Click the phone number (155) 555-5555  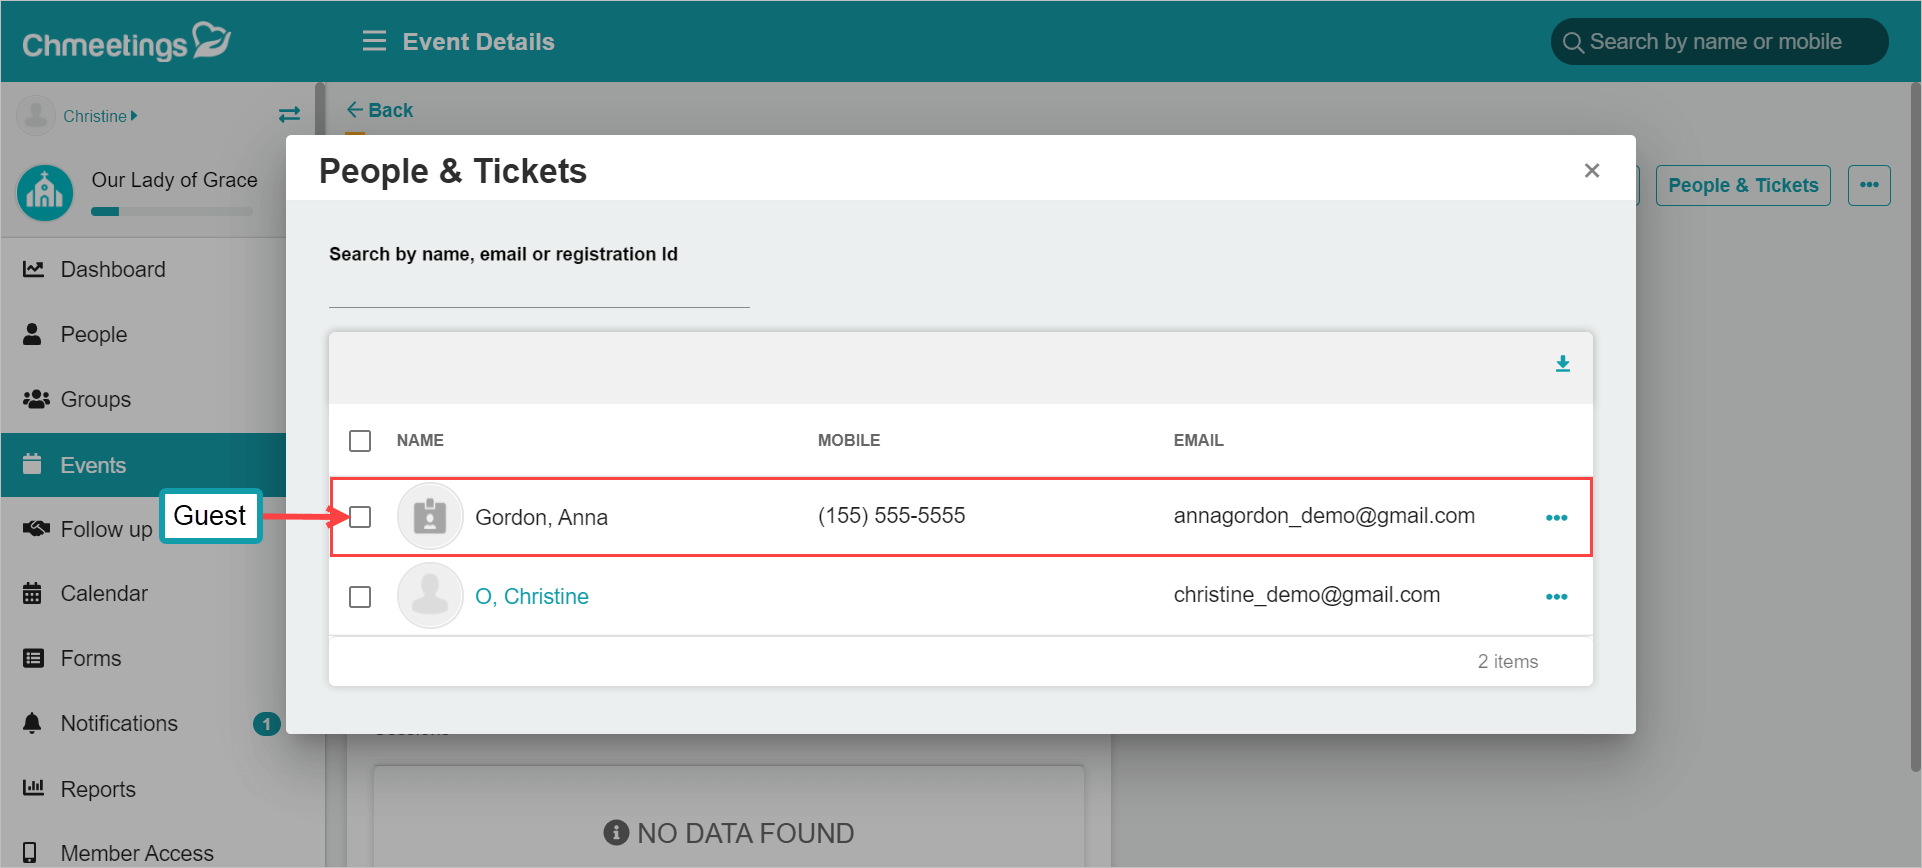click(x=891, y=515)
